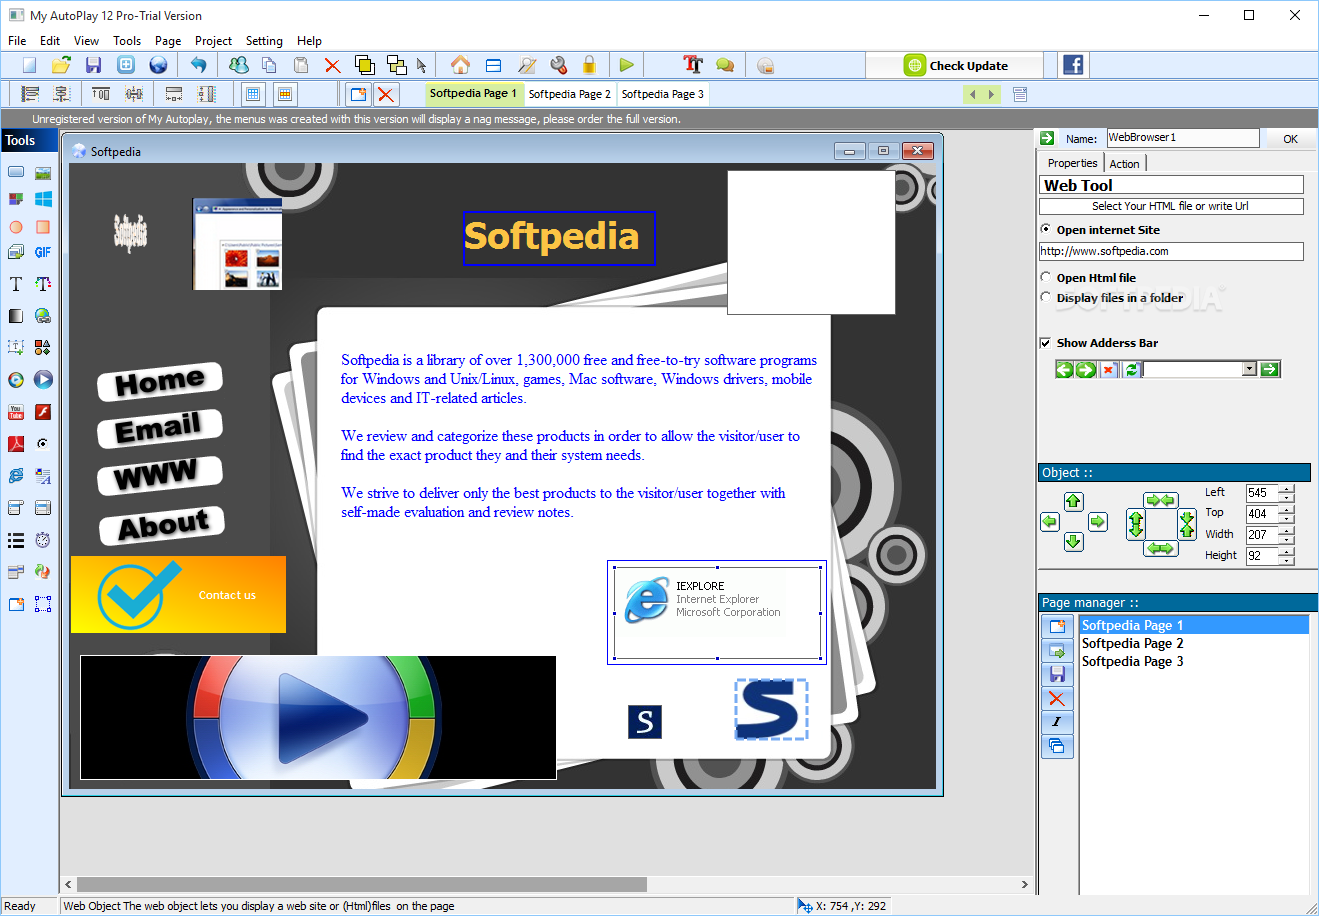Click the Facebook icon
This screenshot has width=1319, height=916.
1073,65
